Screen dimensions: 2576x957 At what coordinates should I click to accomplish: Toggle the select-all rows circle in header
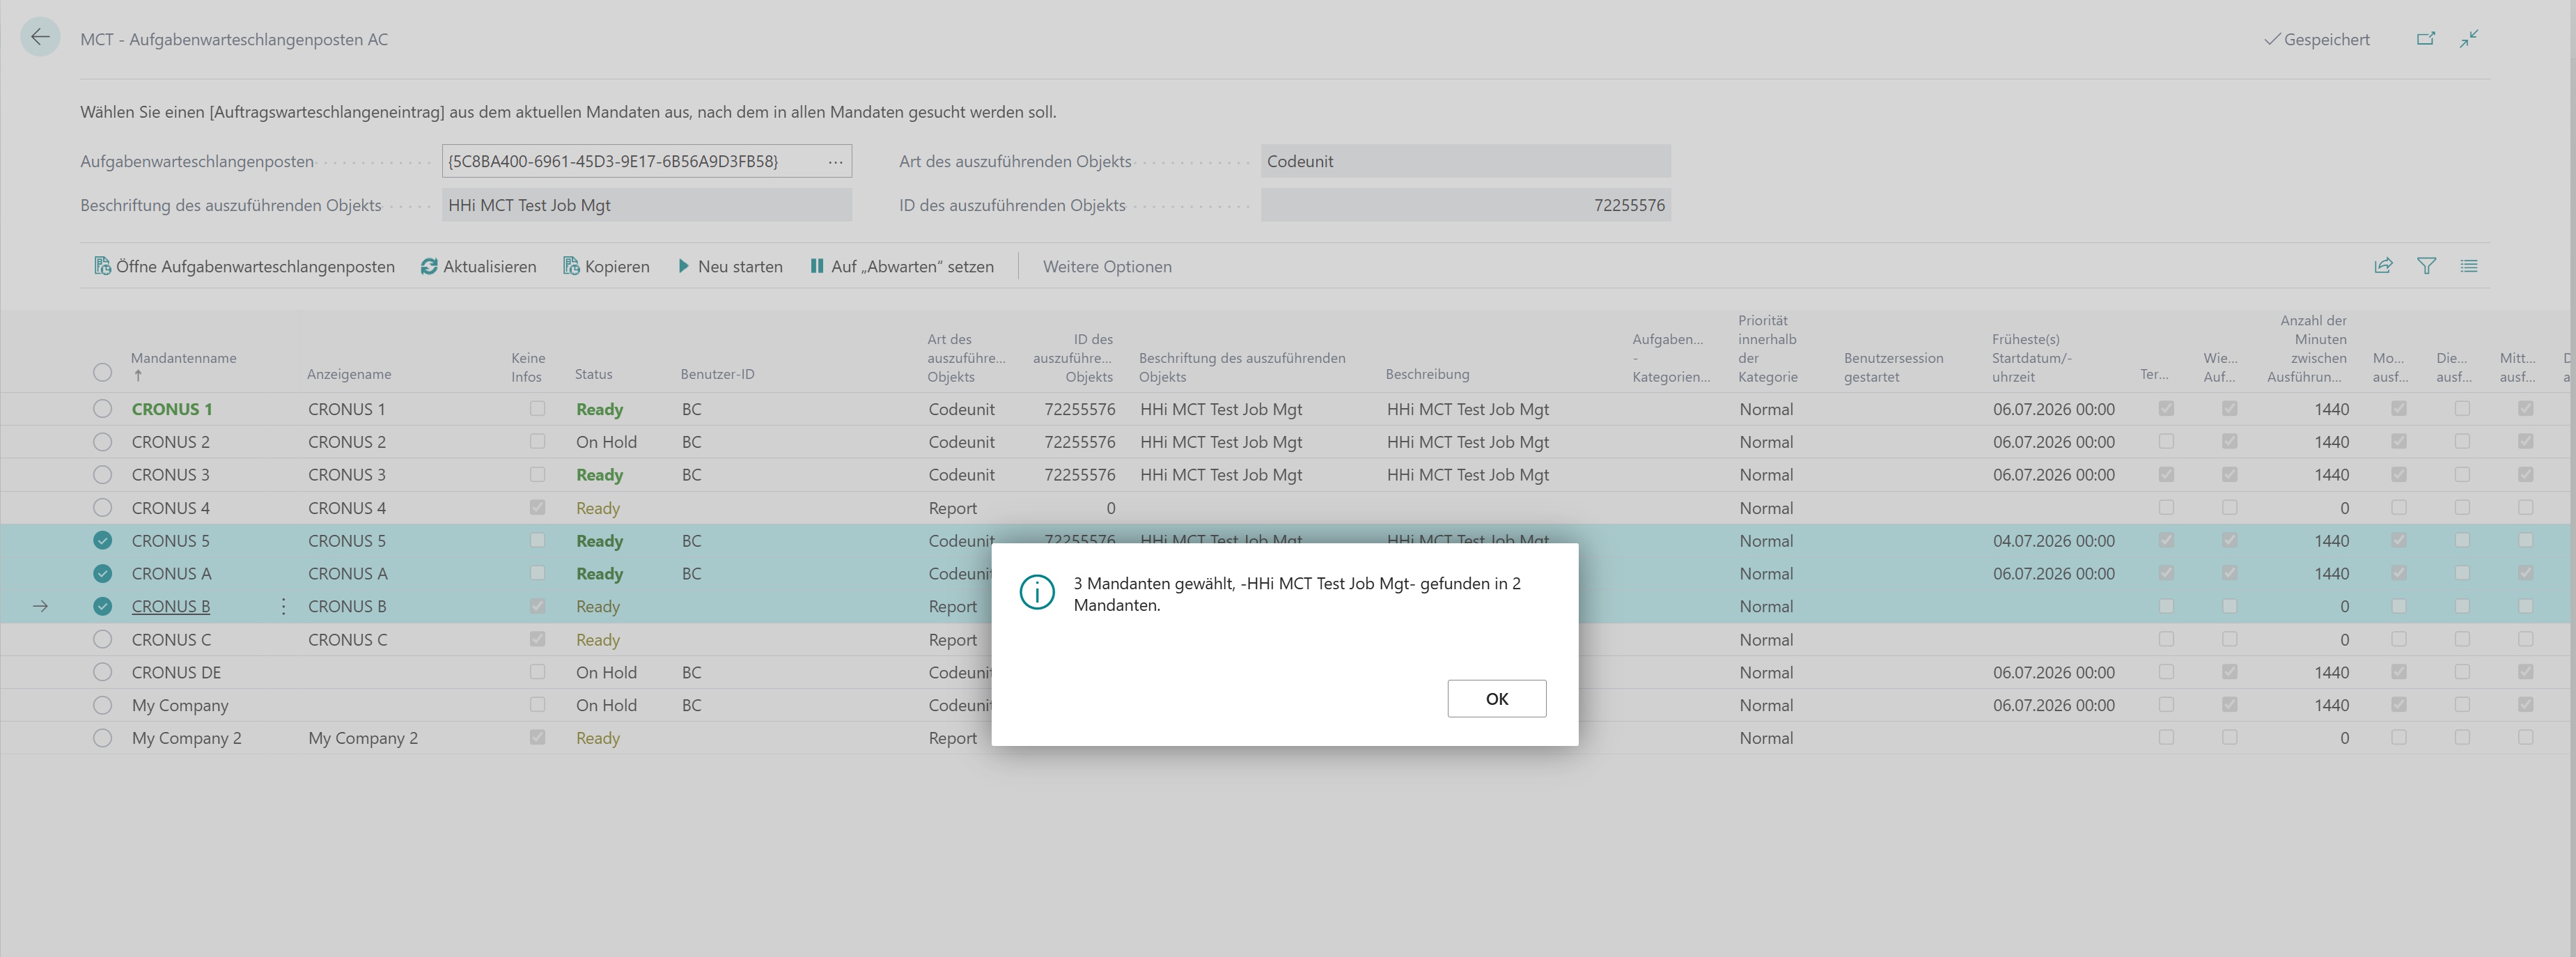point(102,372)
